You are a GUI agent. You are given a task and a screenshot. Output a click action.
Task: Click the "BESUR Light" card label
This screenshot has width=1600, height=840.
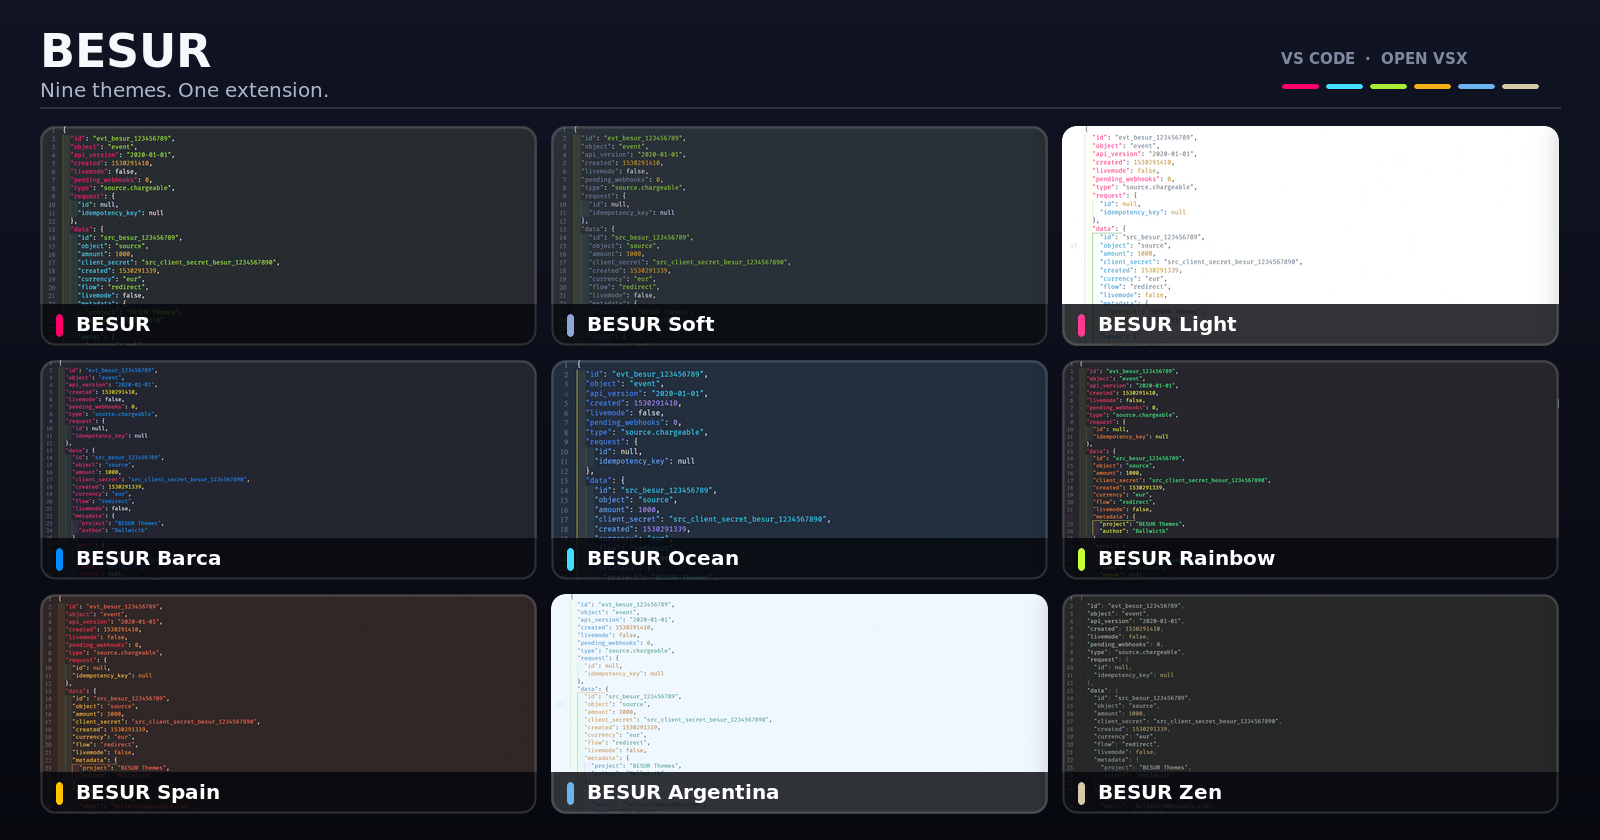pos(1167,325)
